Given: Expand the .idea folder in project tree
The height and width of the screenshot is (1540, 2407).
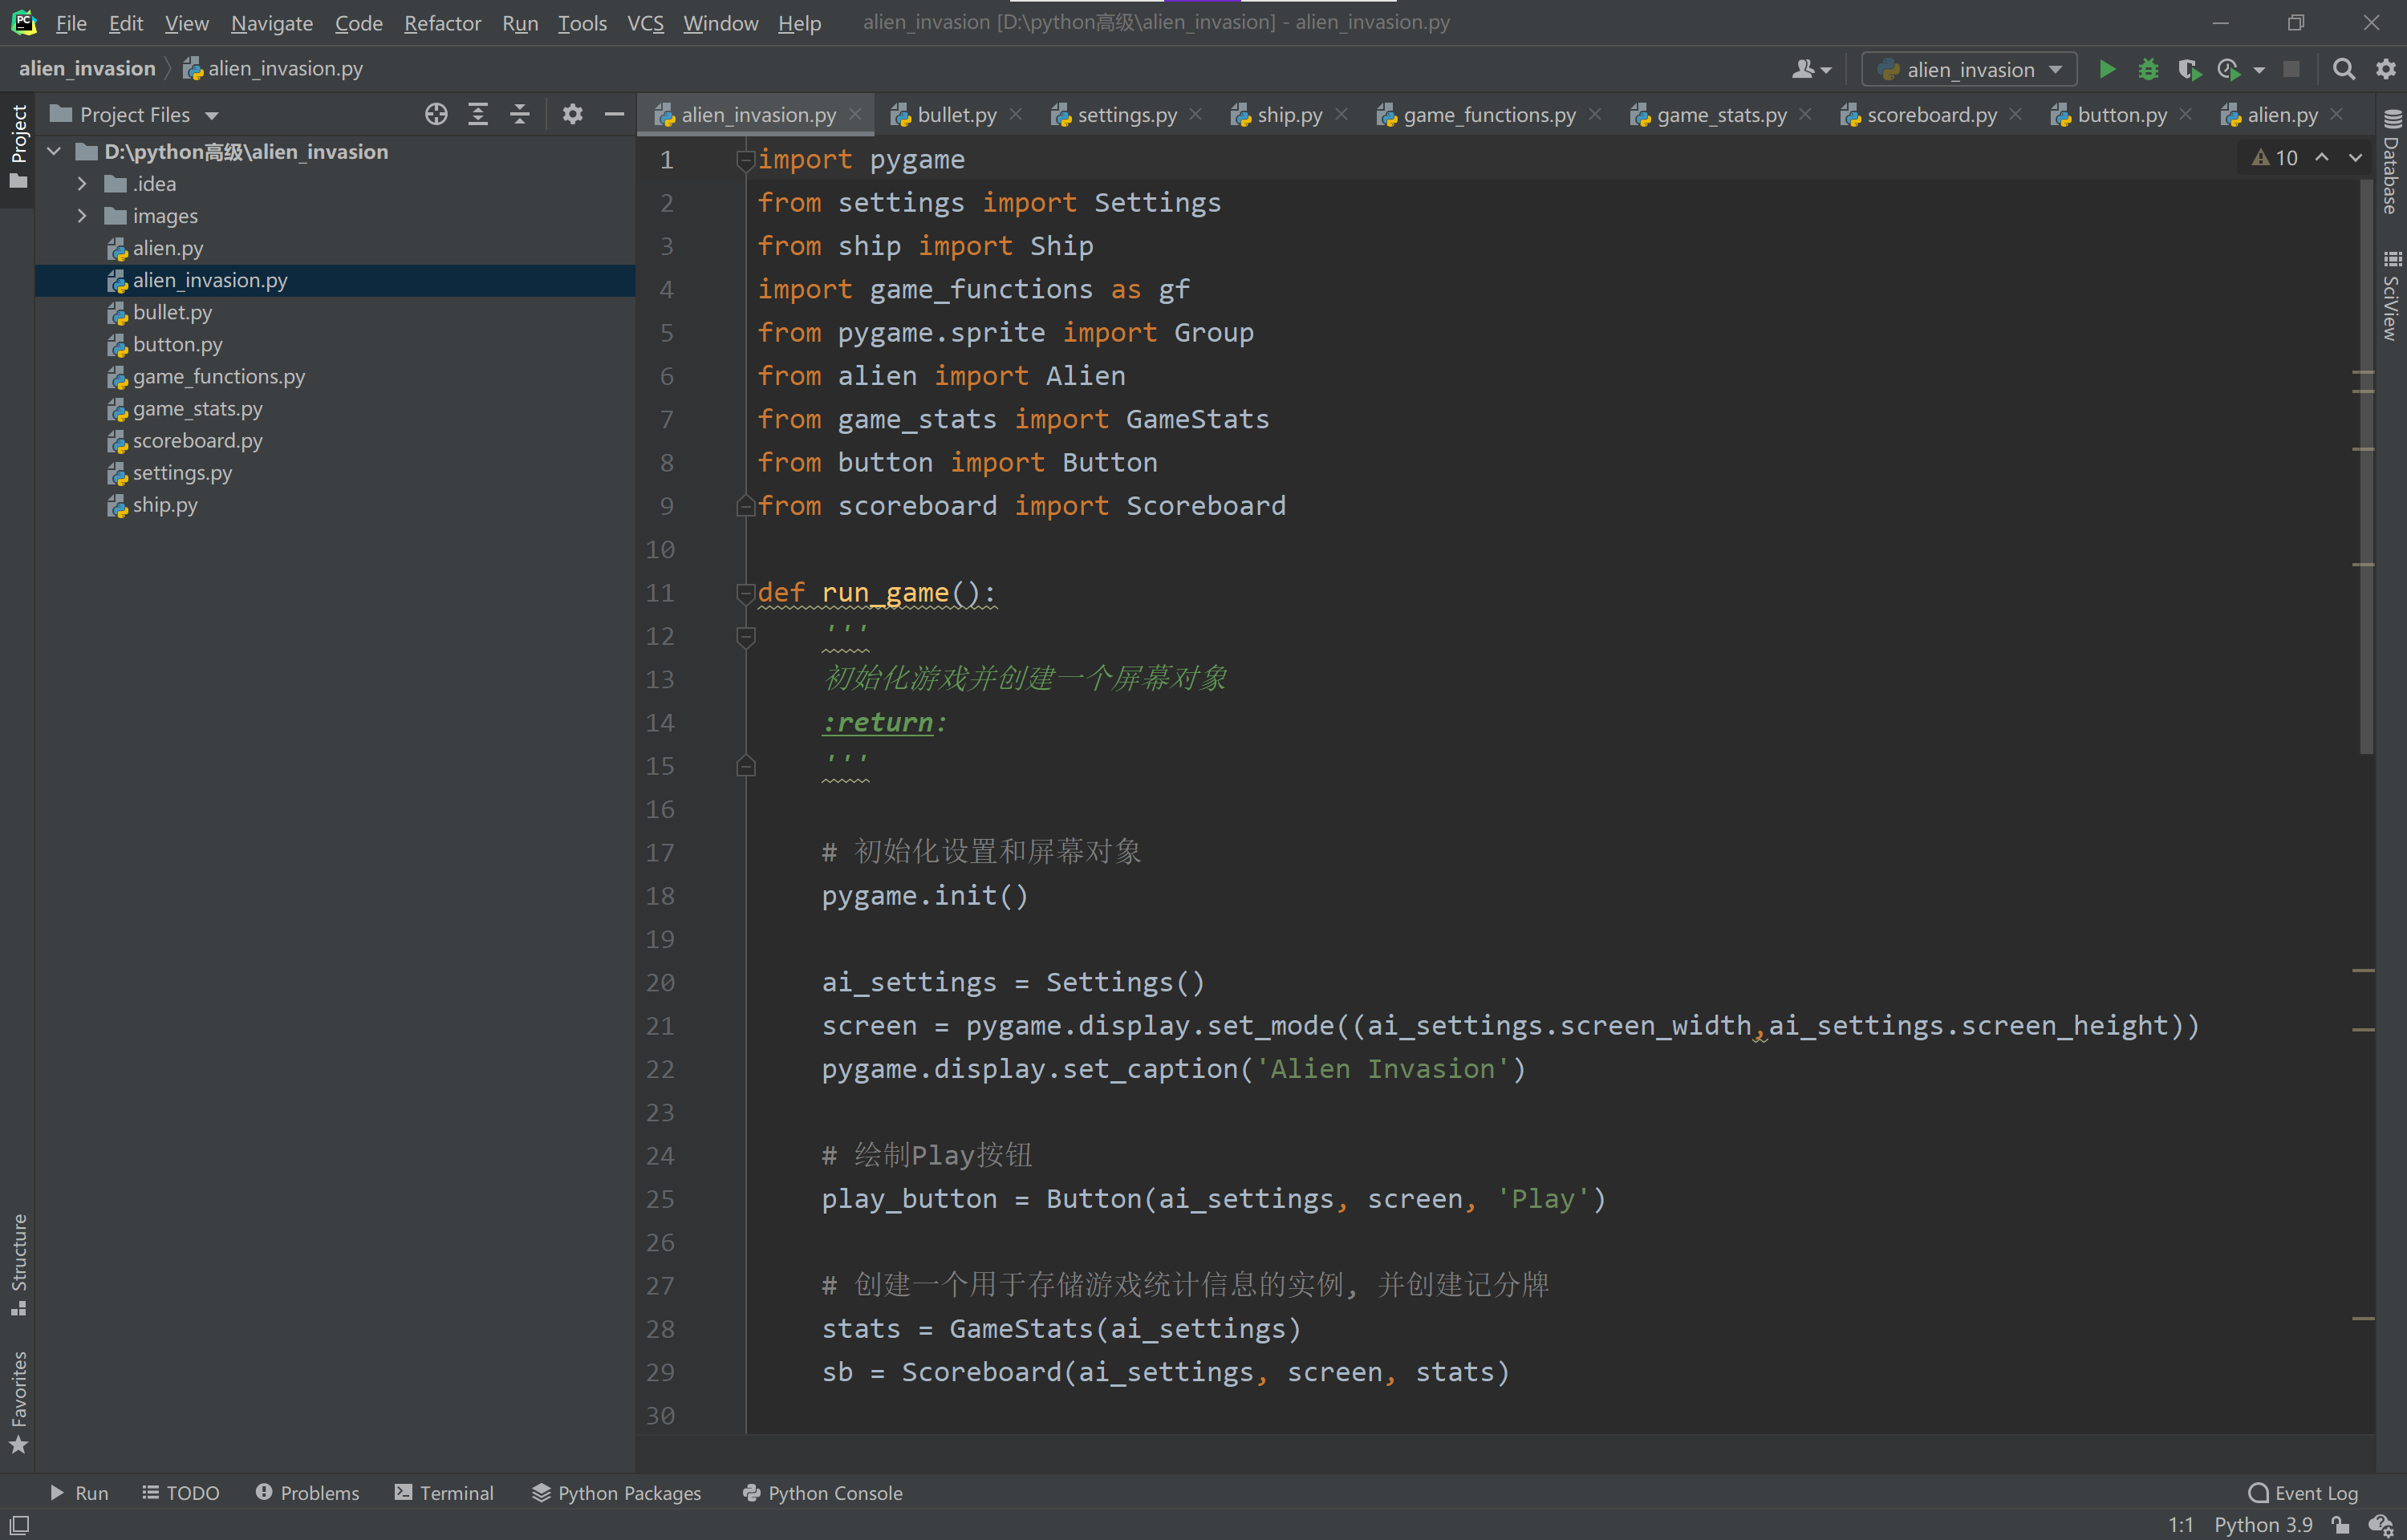Looking at the screenshot, I should (83, 182).
